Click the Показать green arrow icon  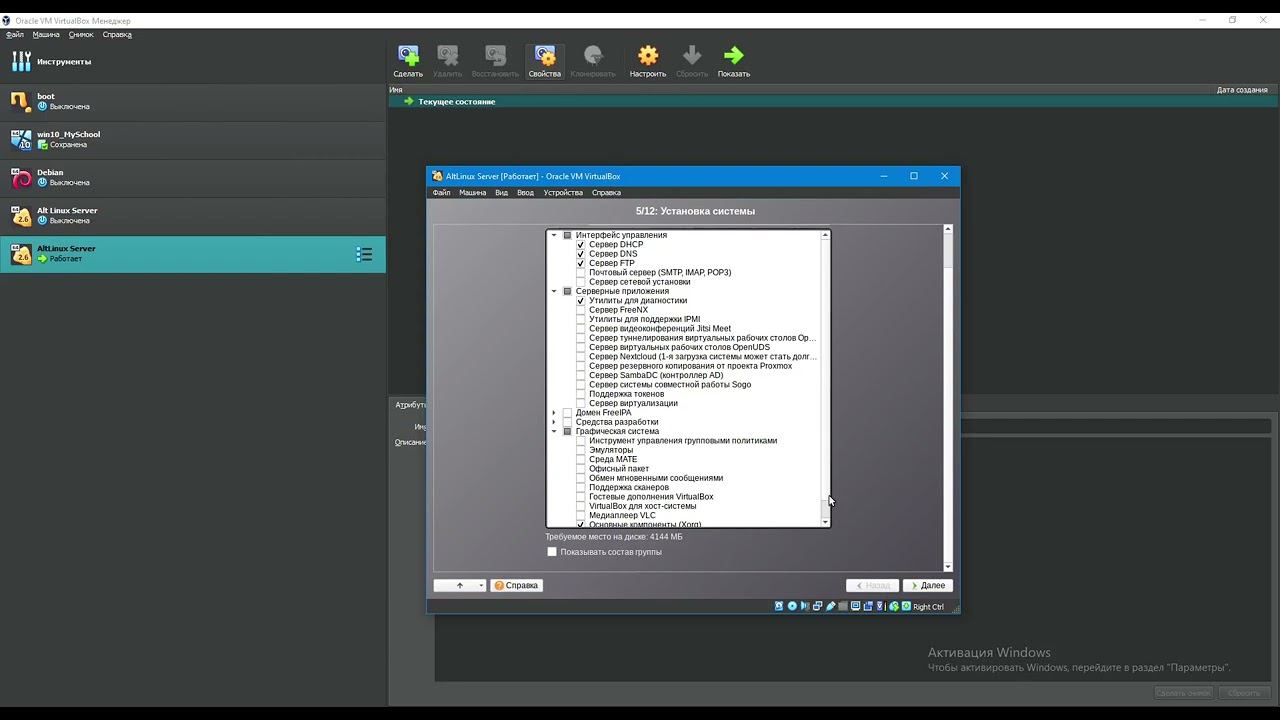pyautogui.click(x=733, y=55)
